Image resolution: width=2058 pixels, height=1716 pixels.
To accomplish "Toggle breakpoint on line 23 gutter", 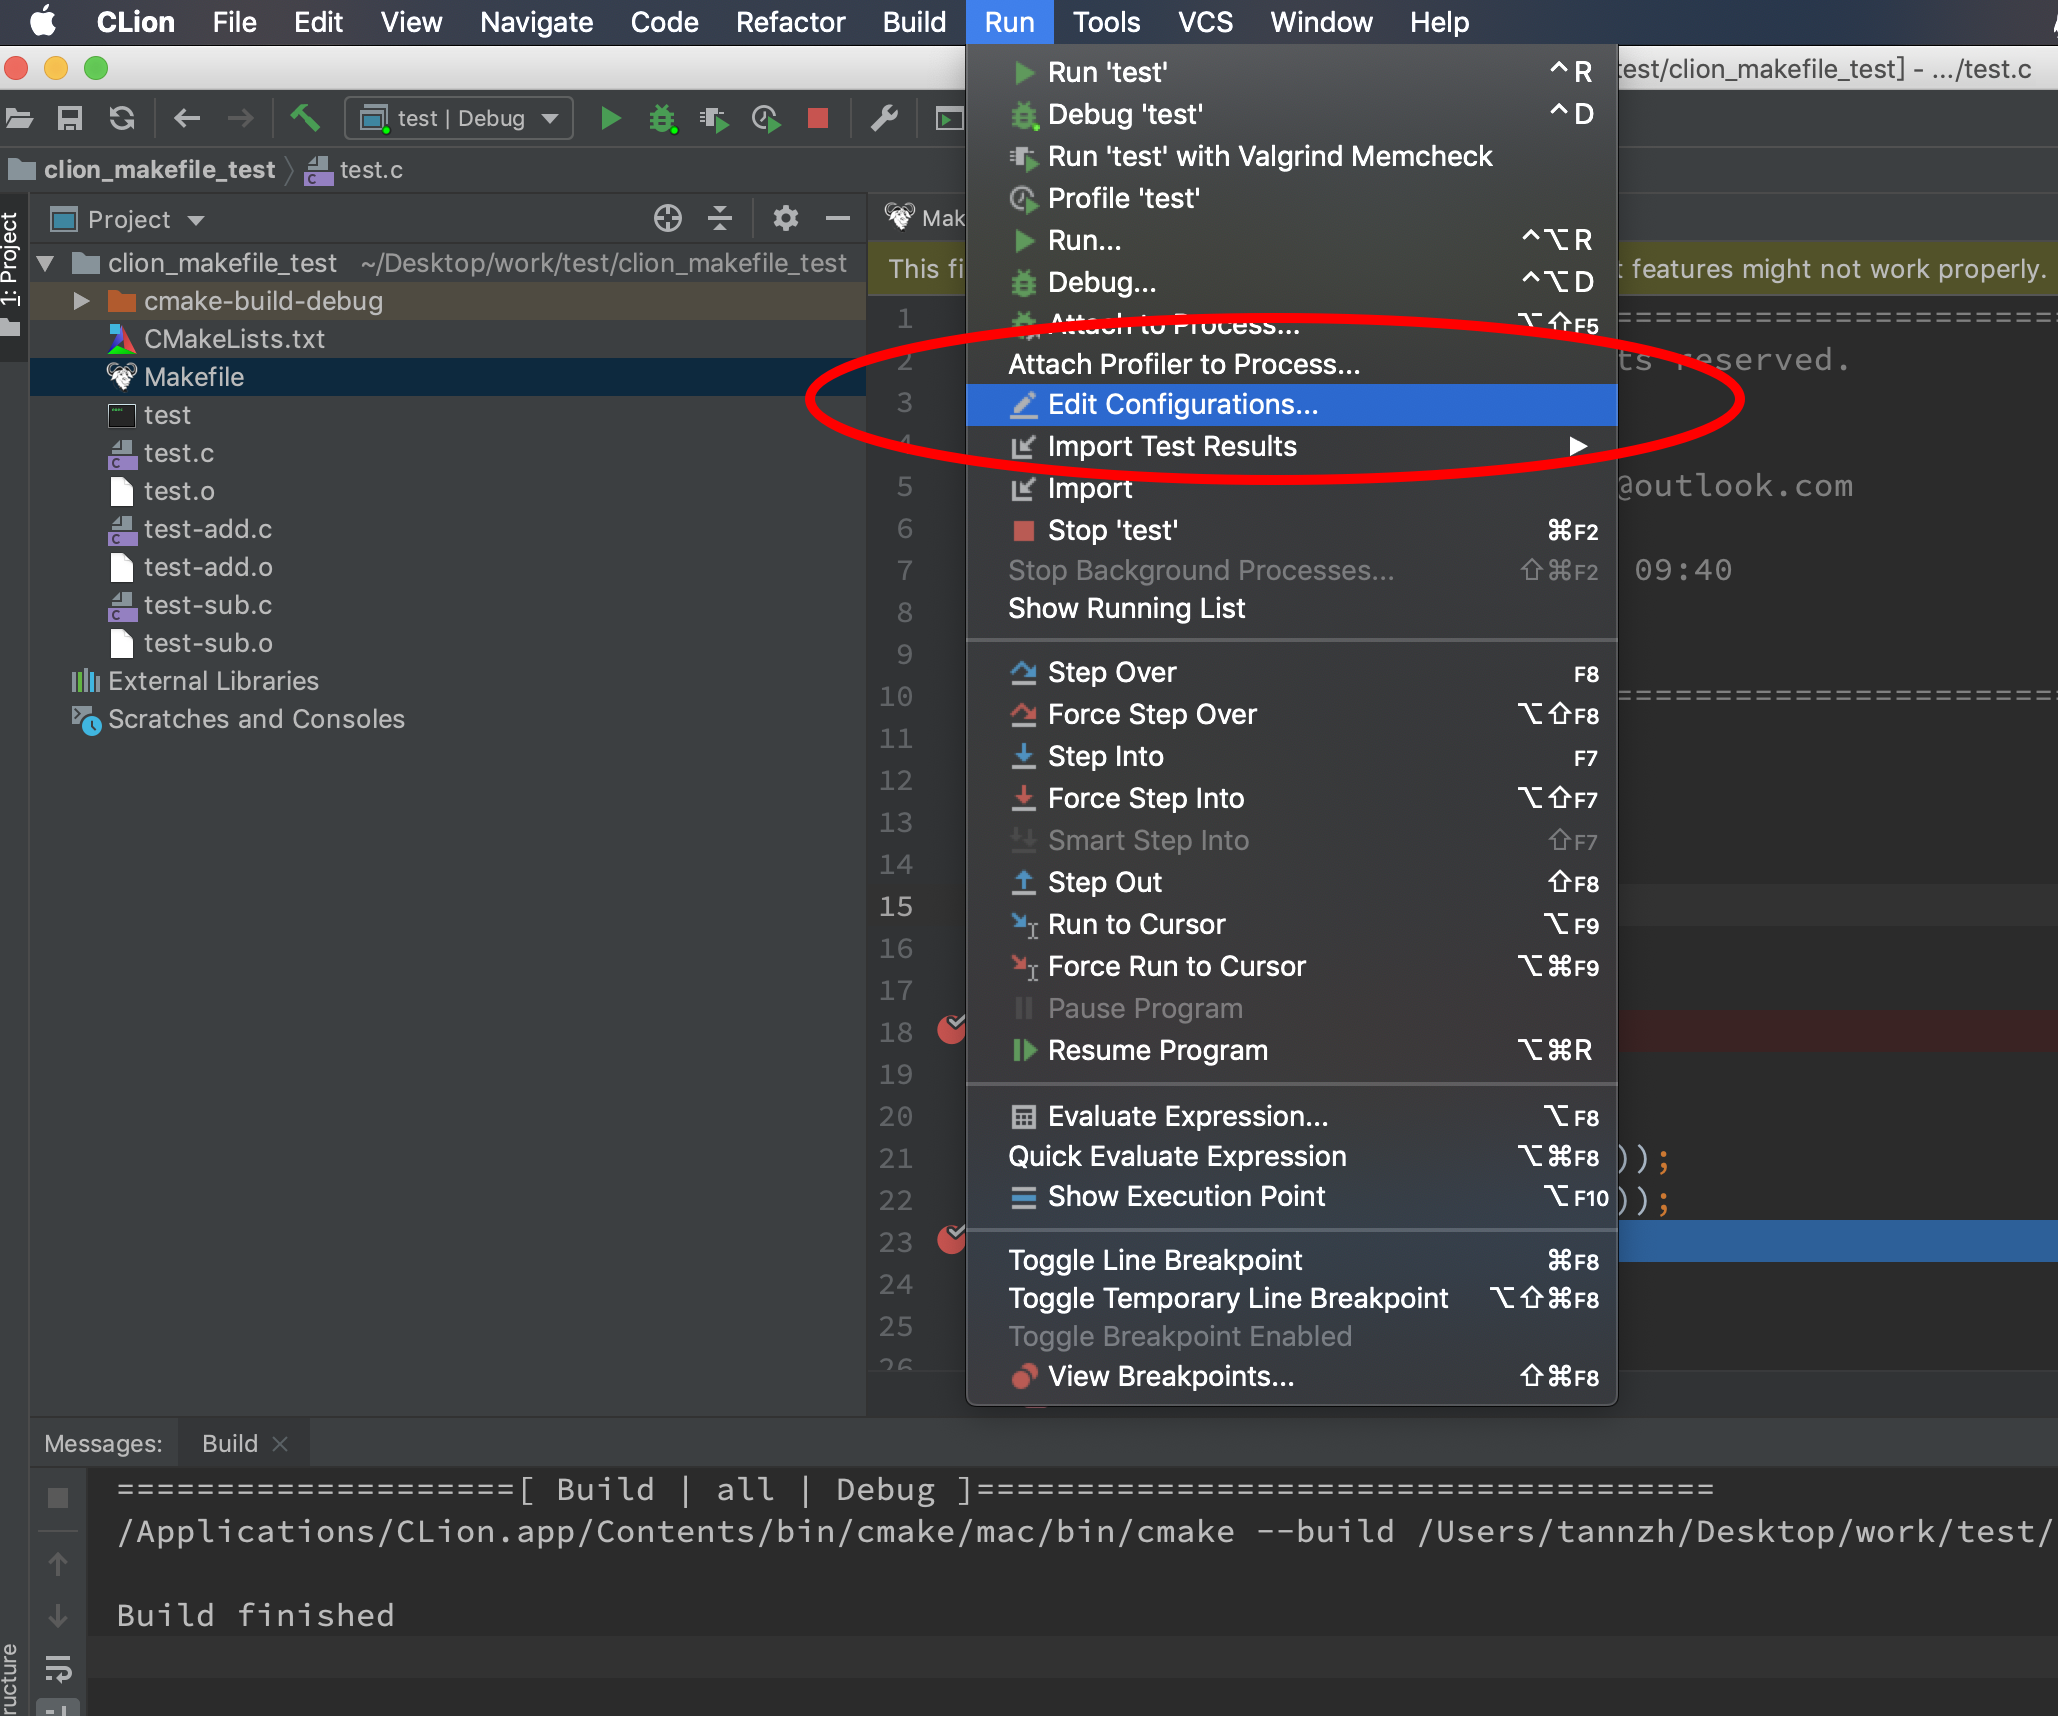I will pos(951,1240).
